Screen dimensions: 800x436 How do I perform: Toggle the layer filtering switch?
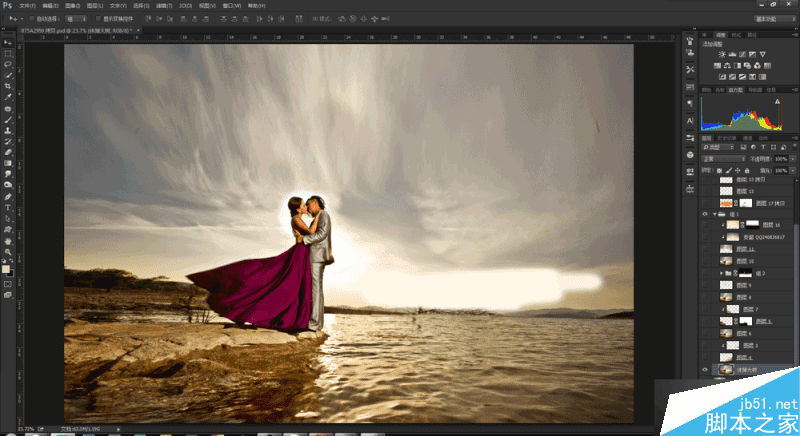click(794, 147)
